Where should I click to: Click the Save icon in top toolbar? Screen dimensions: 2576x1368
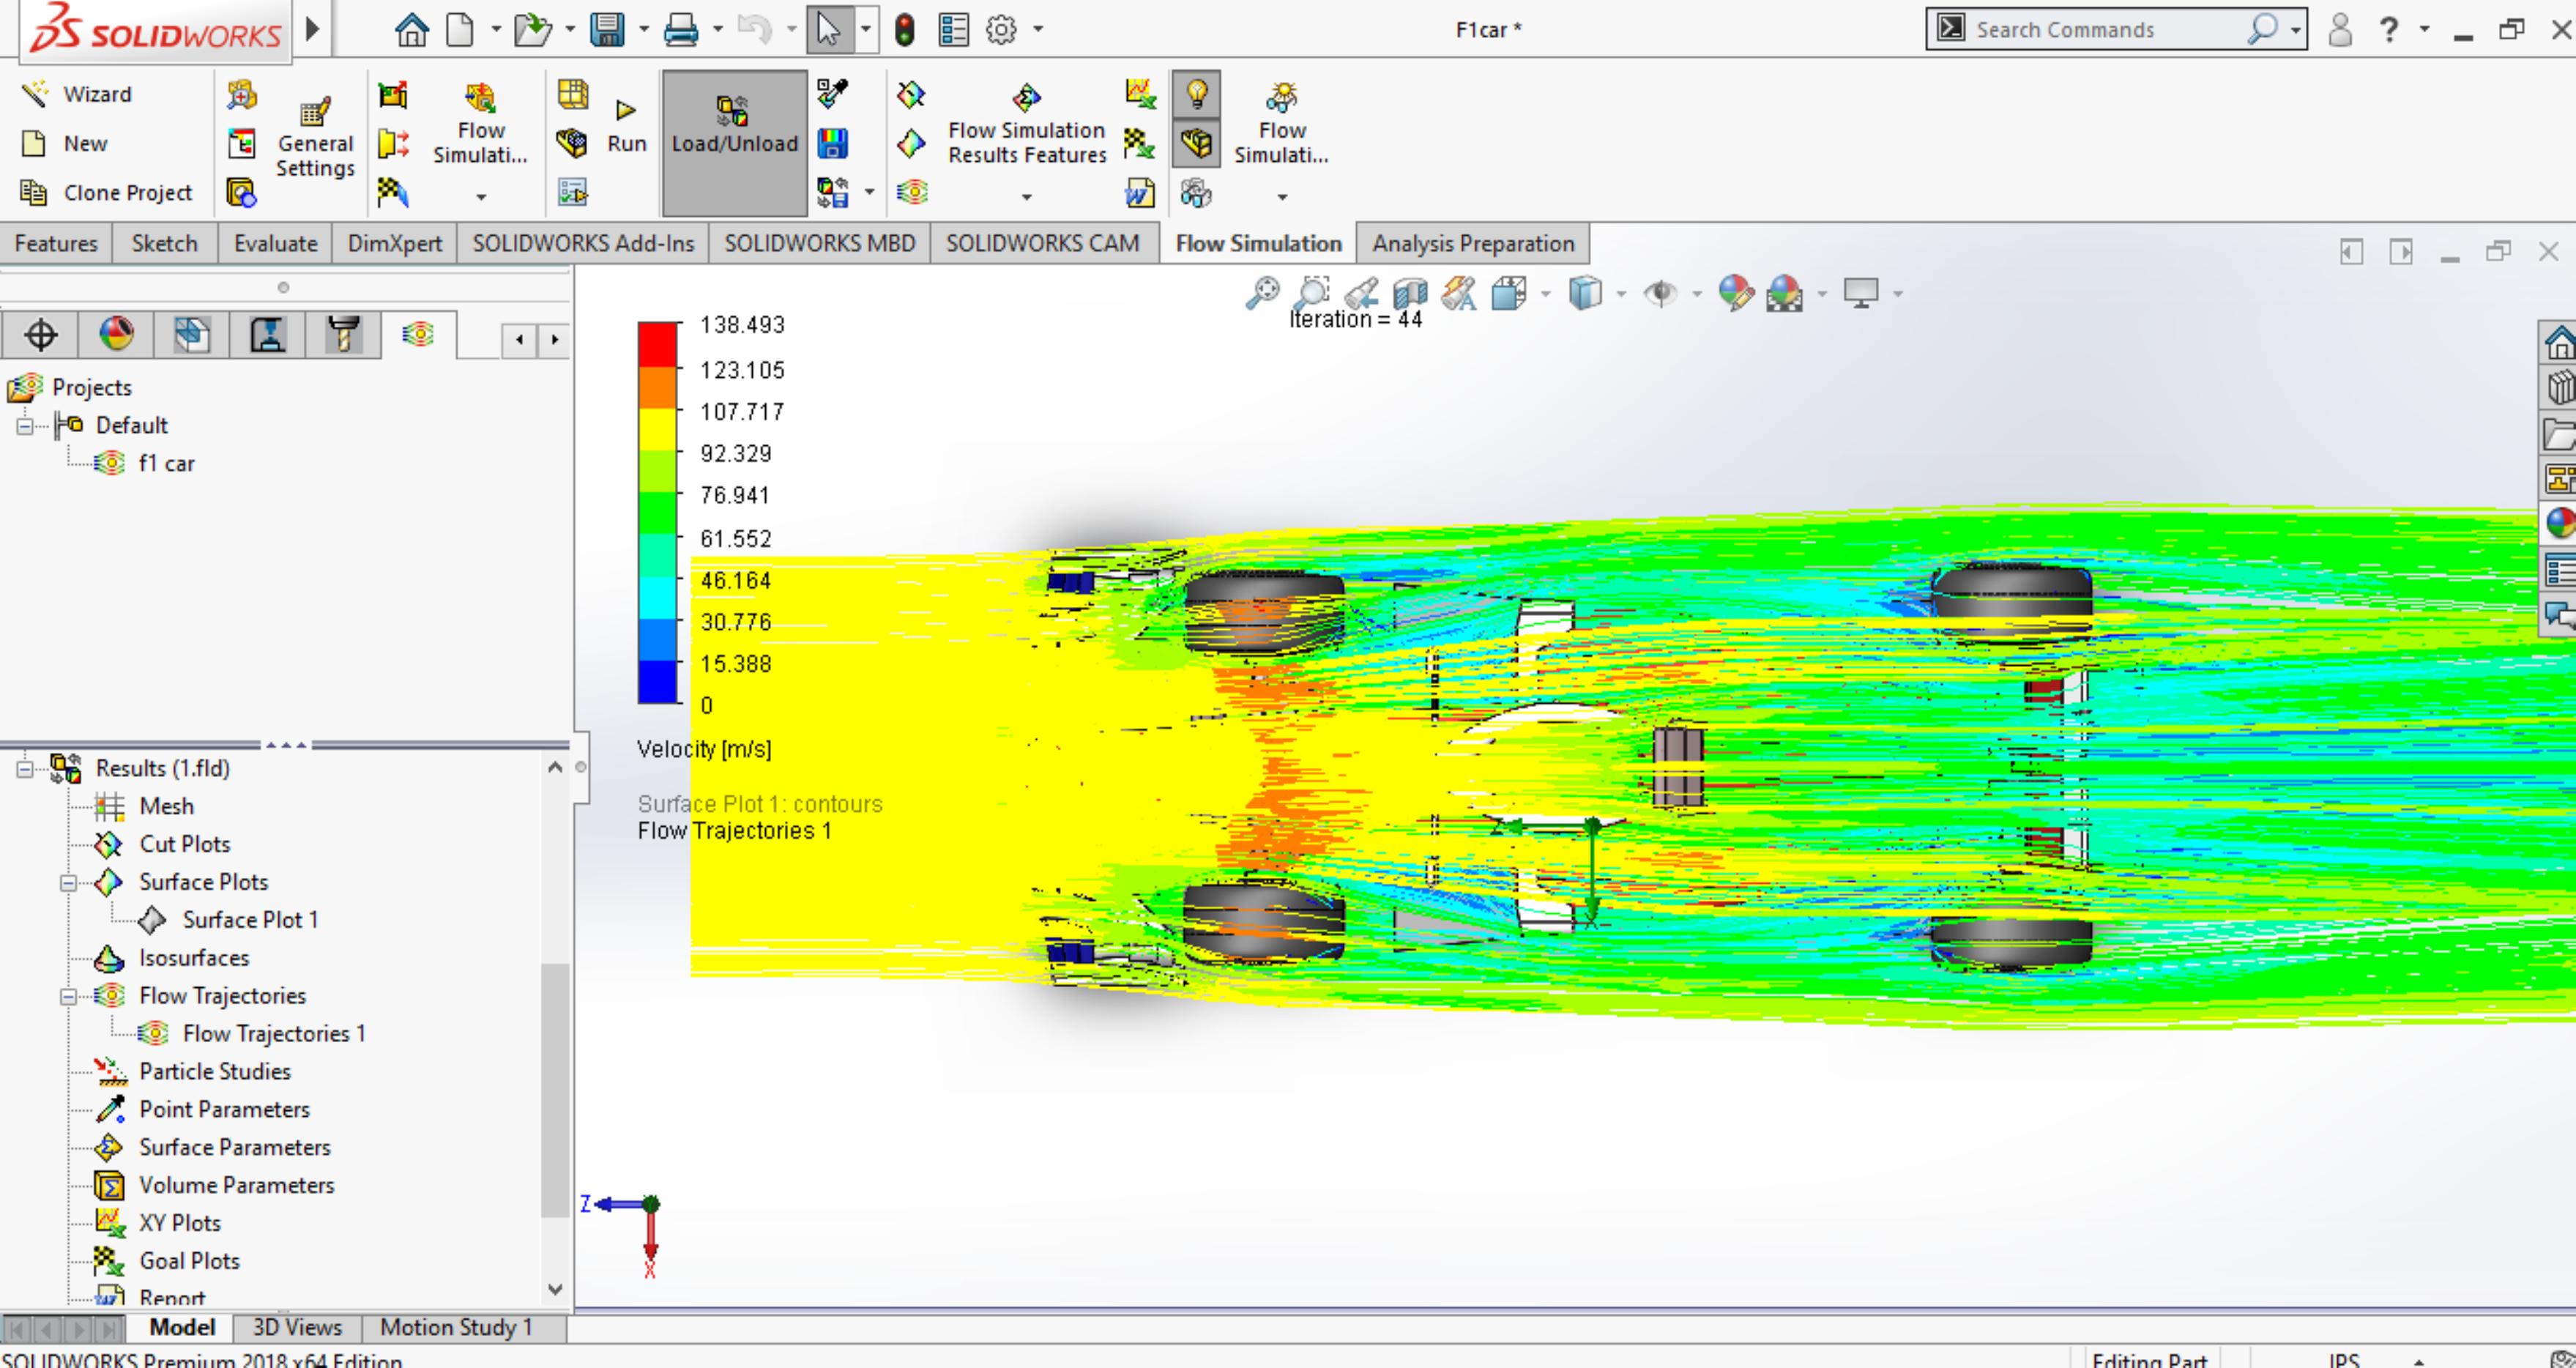(607, 30)
